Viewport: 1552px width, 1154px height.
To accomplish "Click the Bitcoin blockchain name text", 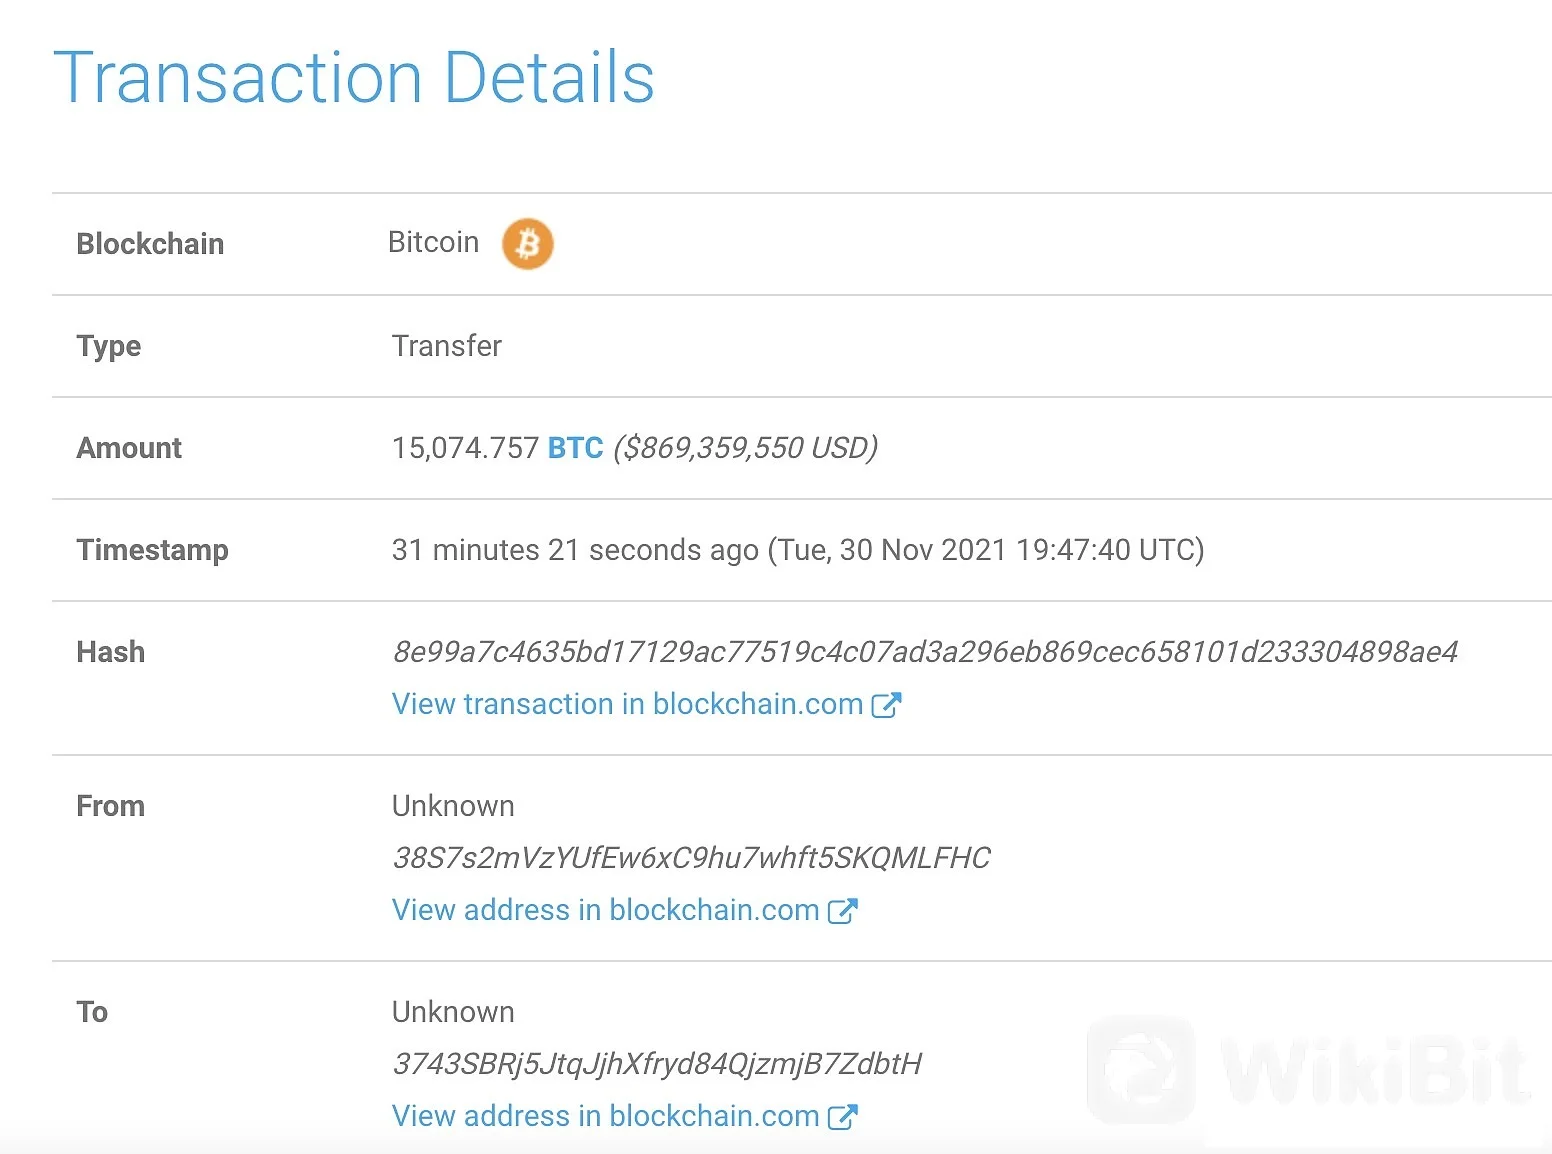I will click(434, 242).
